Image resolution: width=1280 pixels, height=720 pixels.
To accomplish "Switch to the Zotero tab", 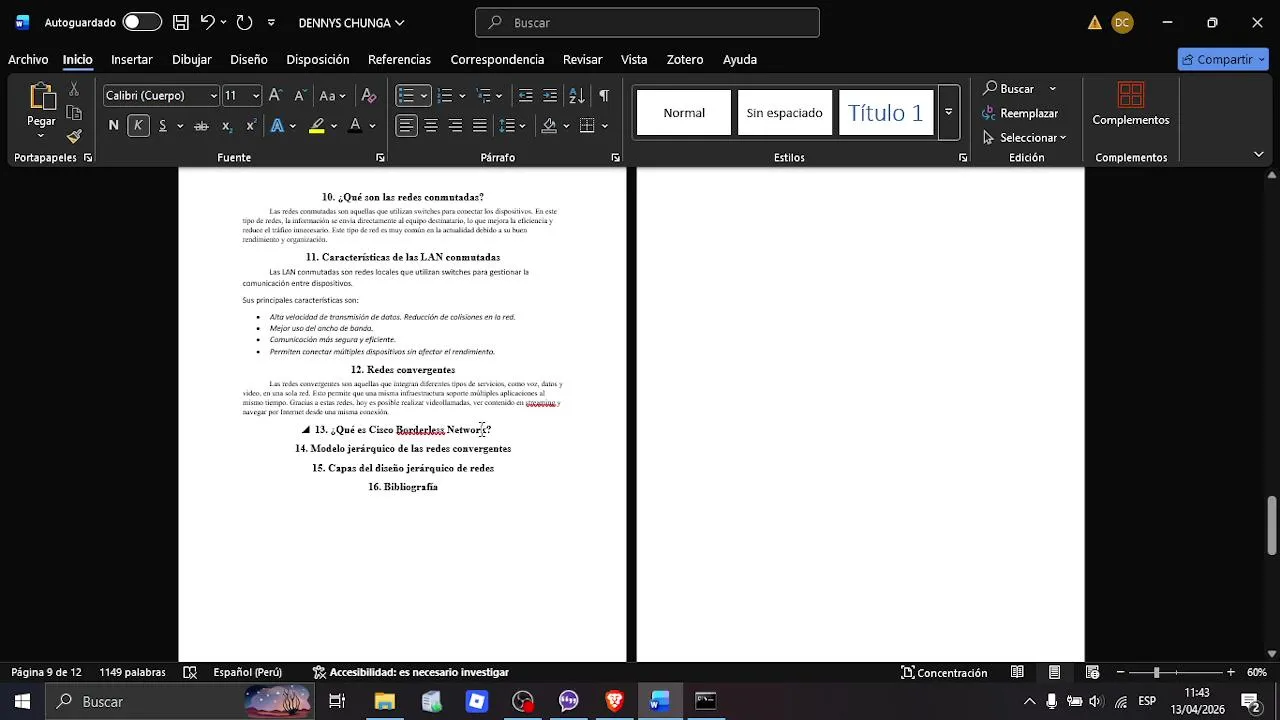I will point(685,59).
